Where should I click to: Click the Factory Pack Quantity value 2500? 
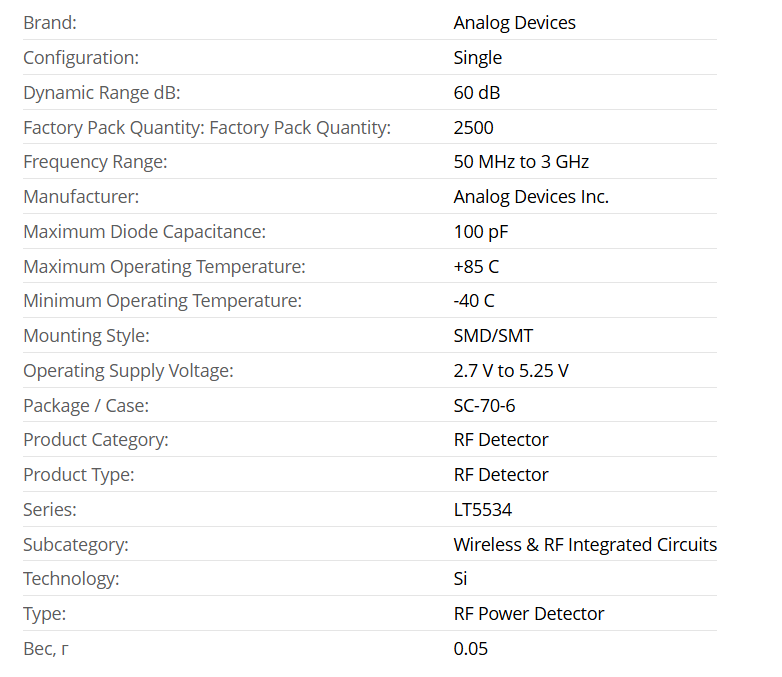point(473,127)
